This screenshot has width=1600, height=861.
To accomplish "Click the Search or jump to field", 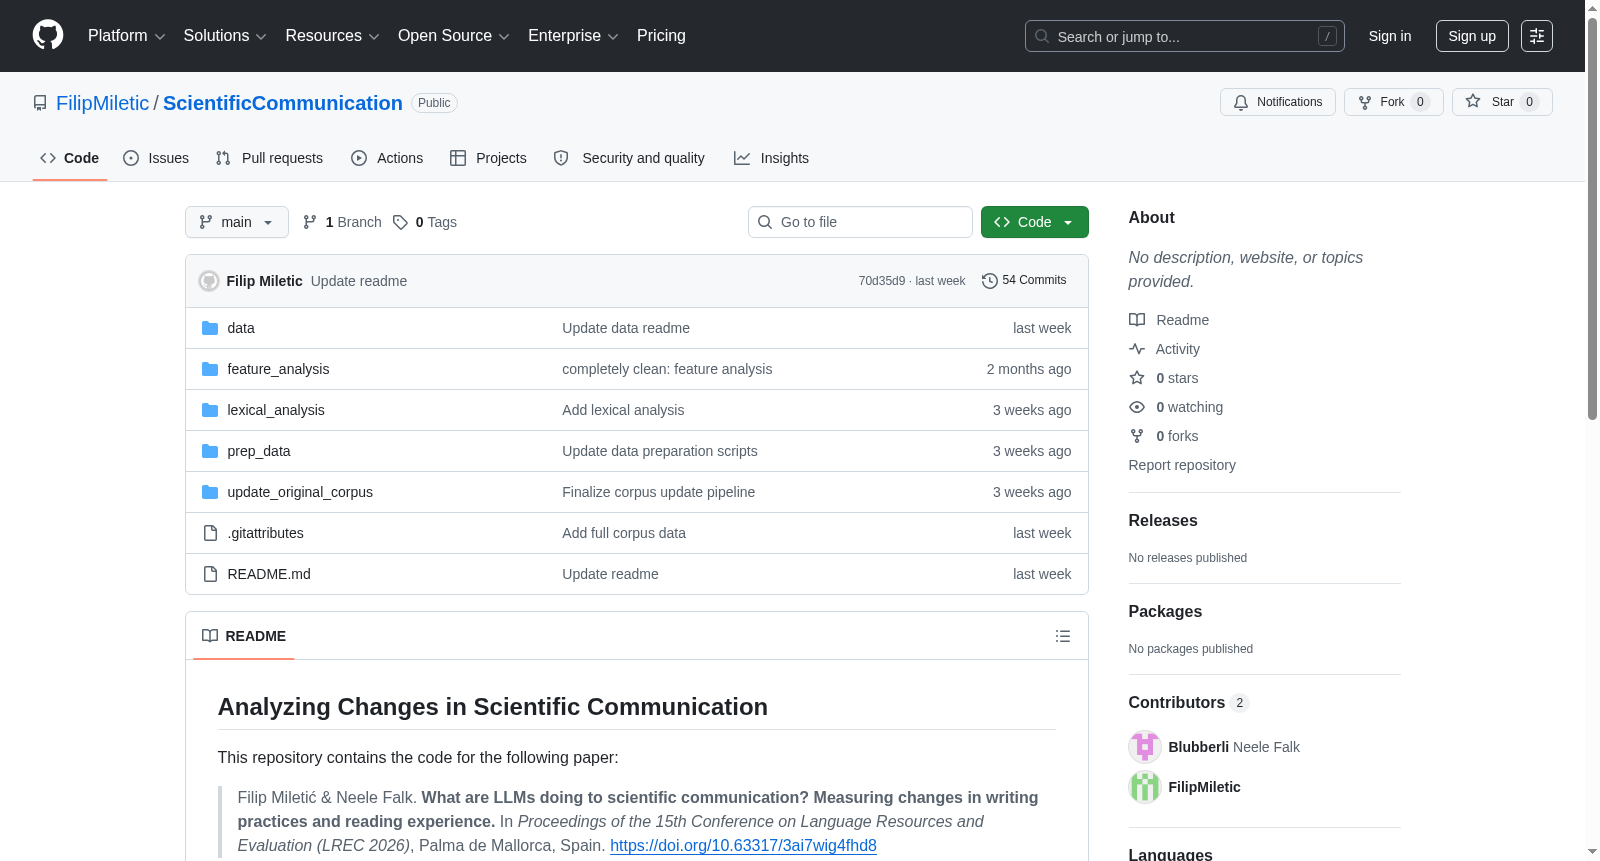I will pyautogui.click(x=1185, y=36).
